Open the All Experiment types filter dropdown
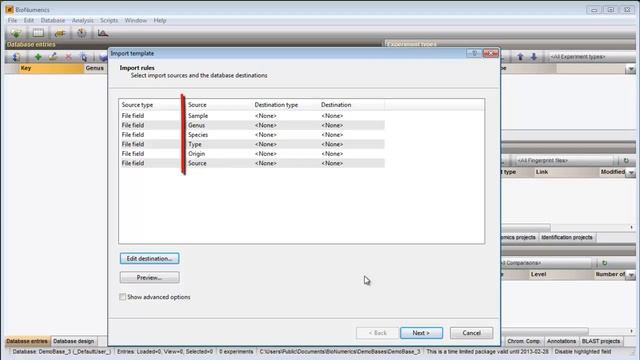 tap(590, 57)
